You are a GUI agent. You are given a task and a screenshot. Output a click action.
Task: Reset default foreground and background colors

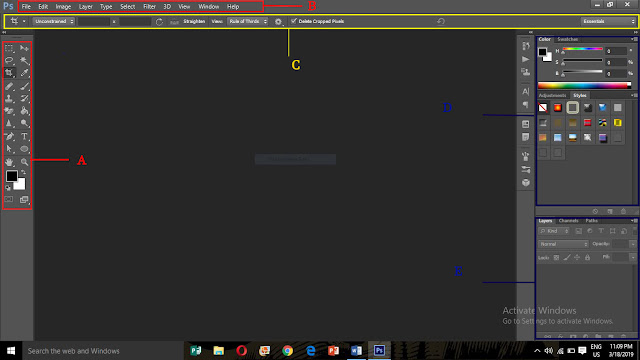tap(8, 188)
